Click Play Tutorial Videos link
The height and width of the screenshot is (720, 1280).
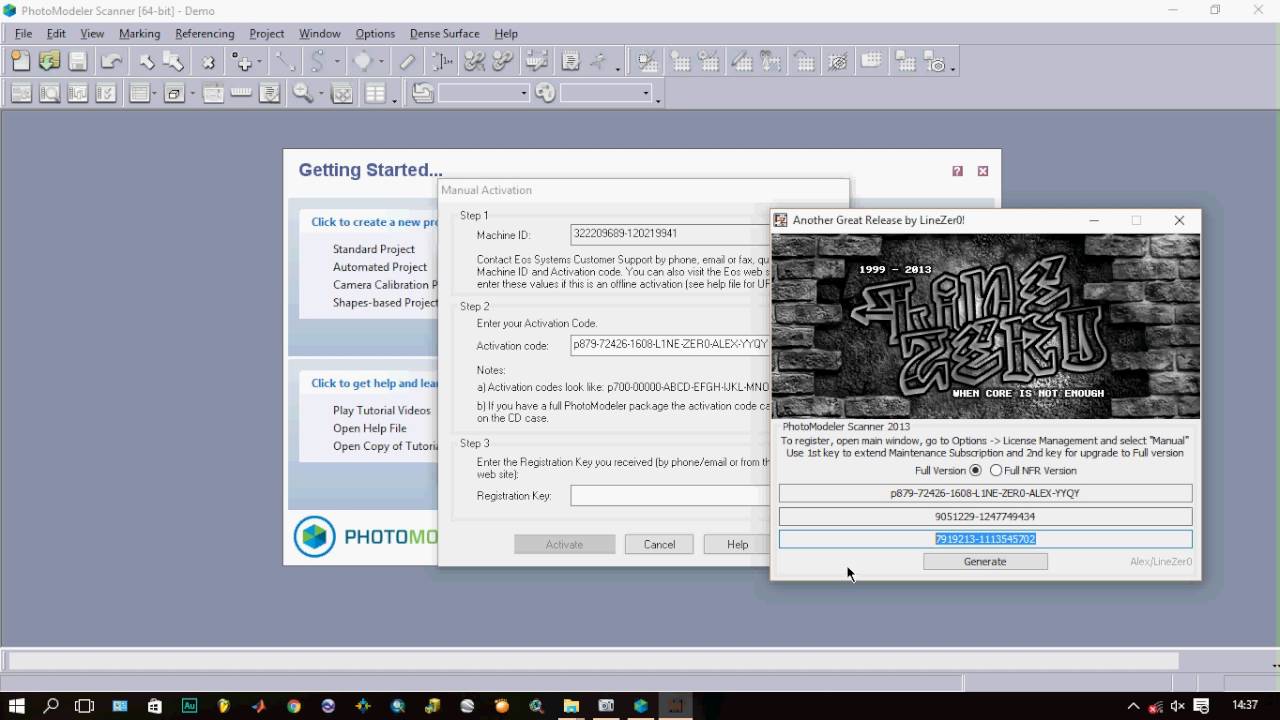382,410
